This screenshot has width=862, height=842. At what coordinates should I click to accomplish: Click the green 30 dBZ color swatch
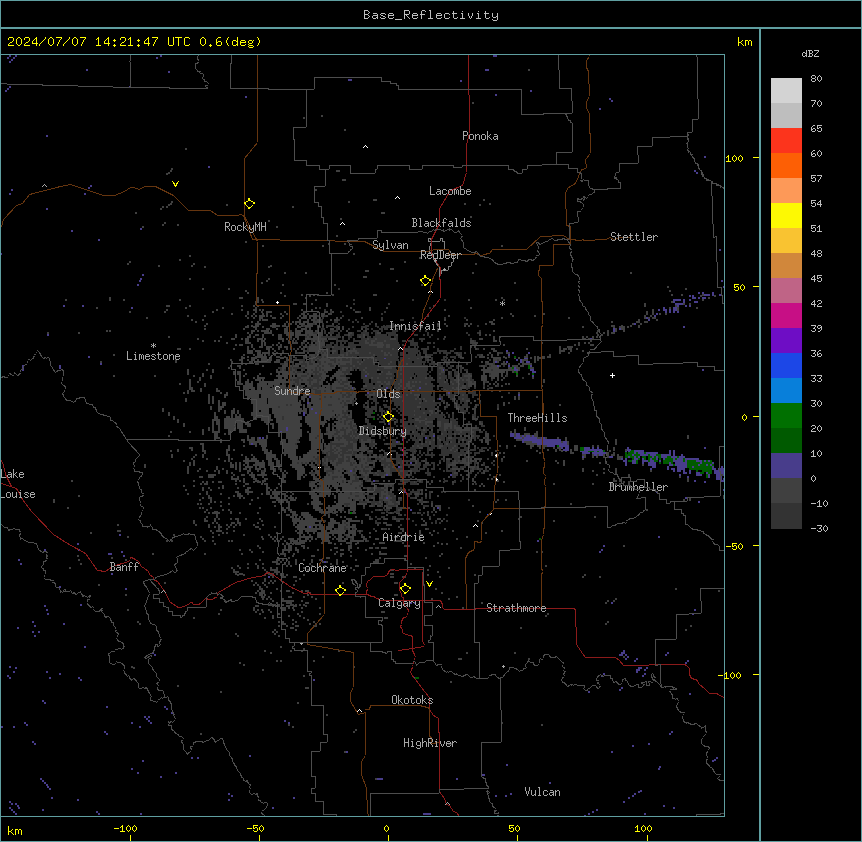pyautogui.click(x=786, y=416)
